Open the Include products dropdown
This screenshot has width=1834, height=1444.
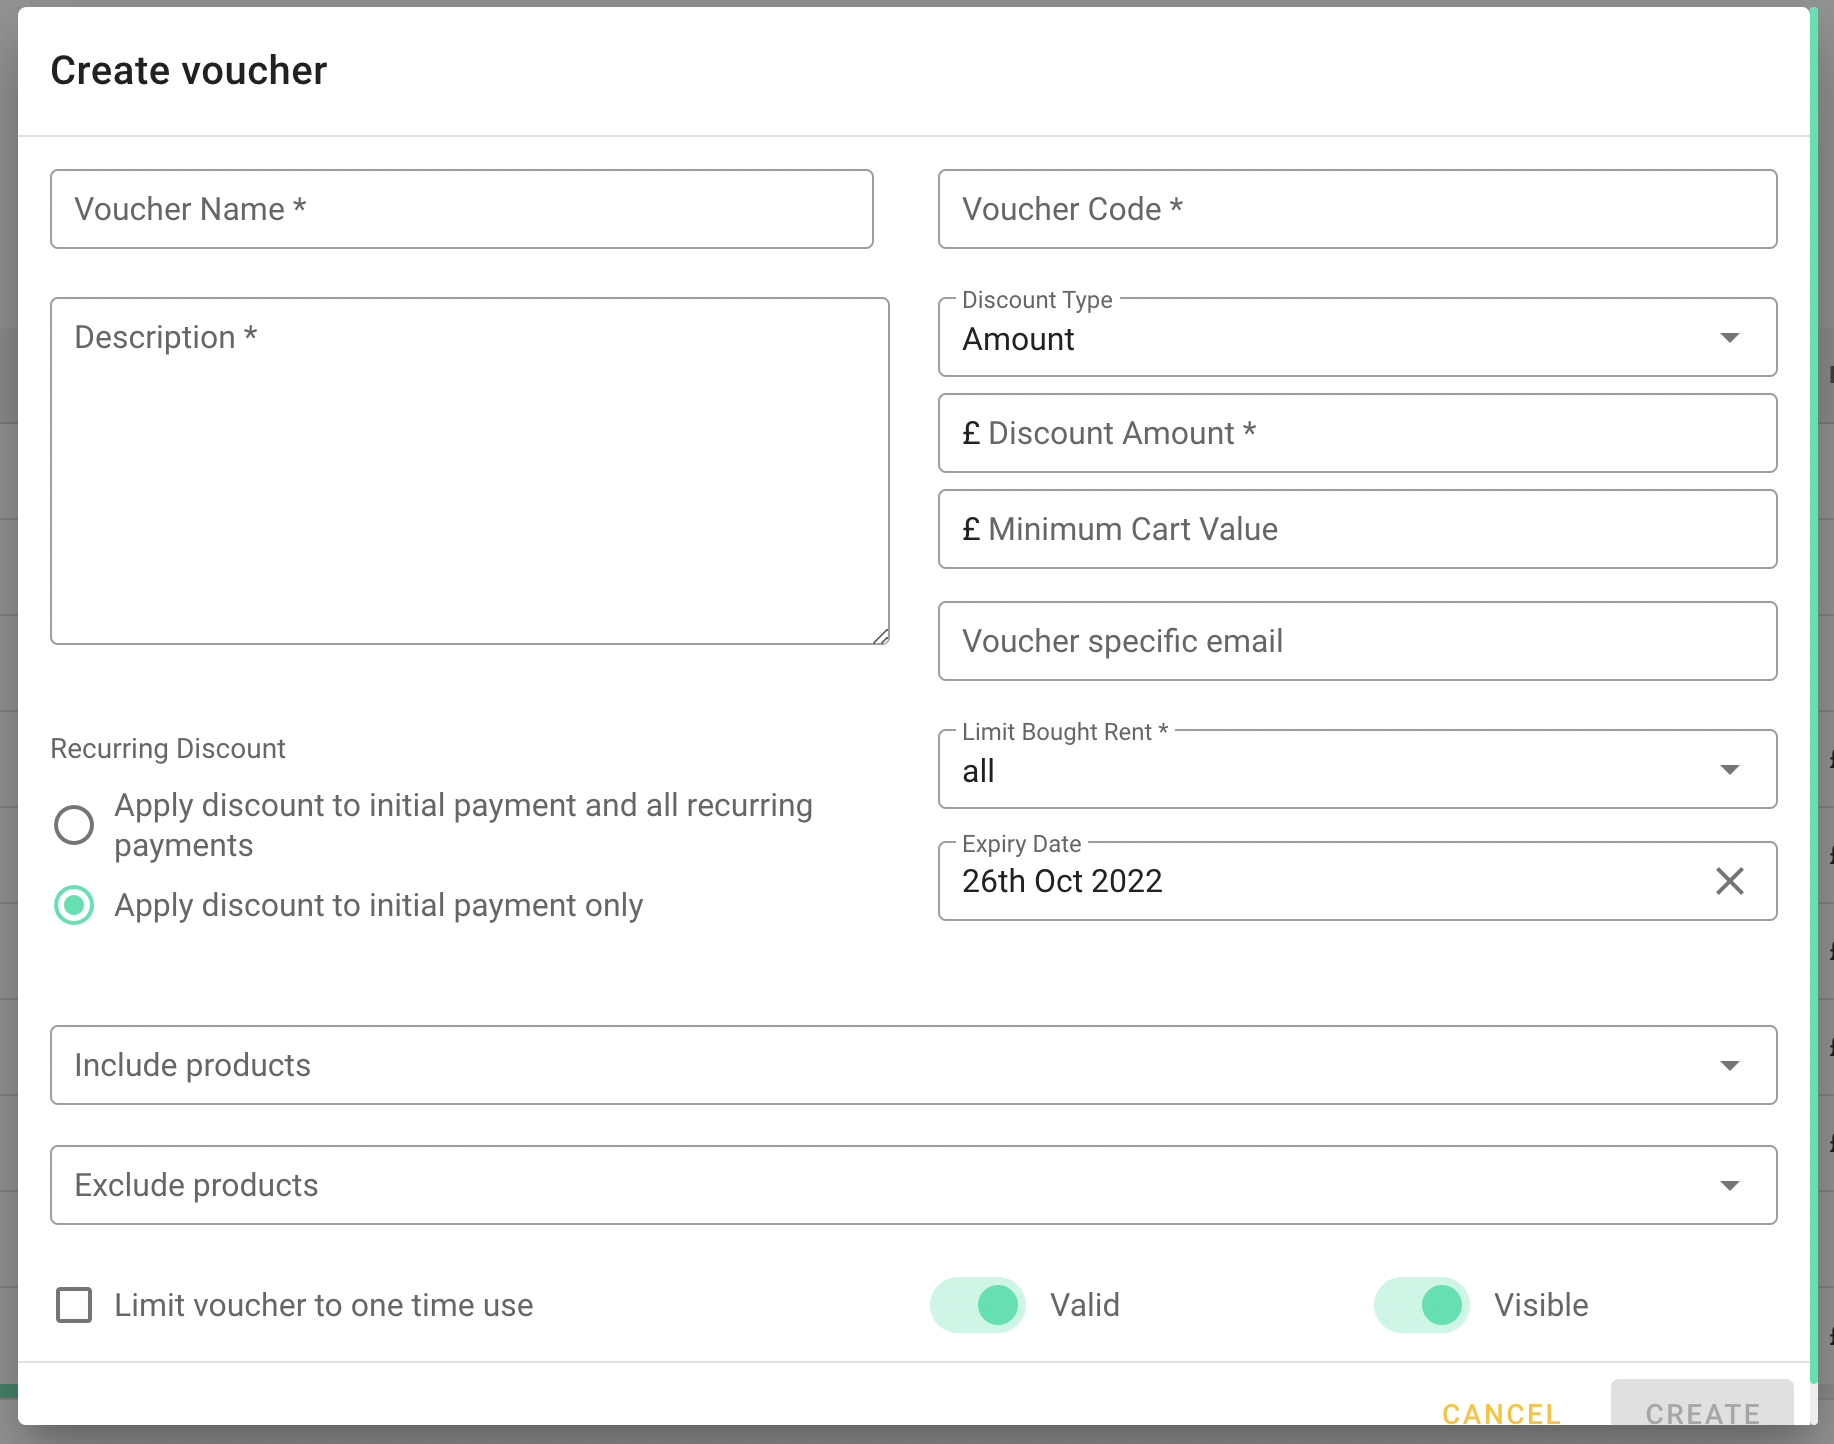(912, 1065)
